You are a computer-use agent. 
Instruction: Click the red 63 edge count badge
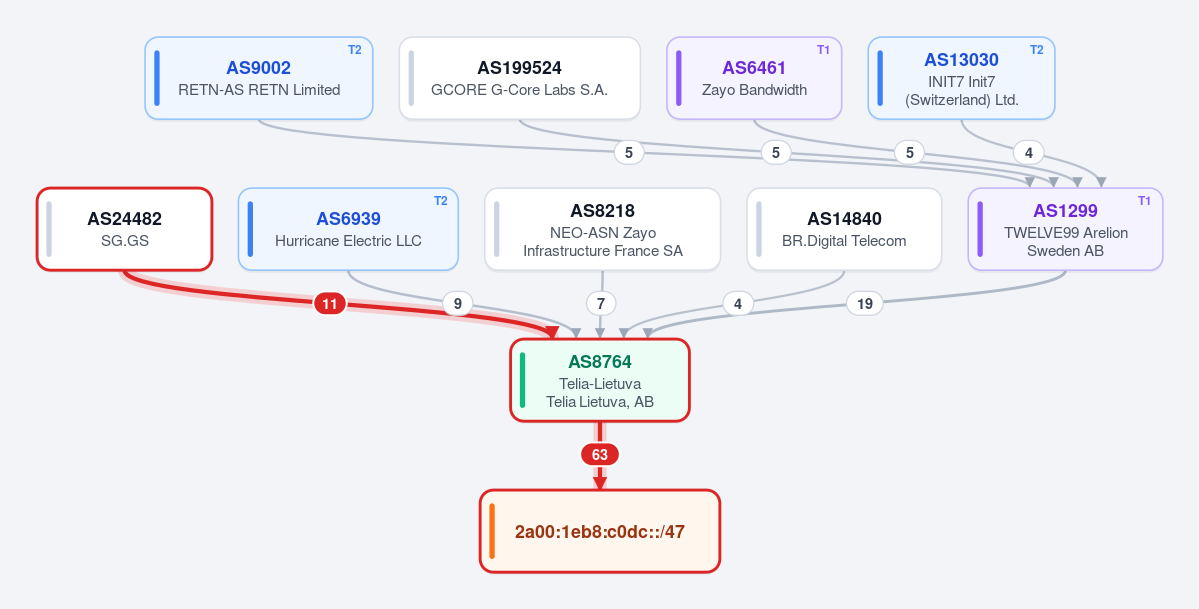point(600,454)
